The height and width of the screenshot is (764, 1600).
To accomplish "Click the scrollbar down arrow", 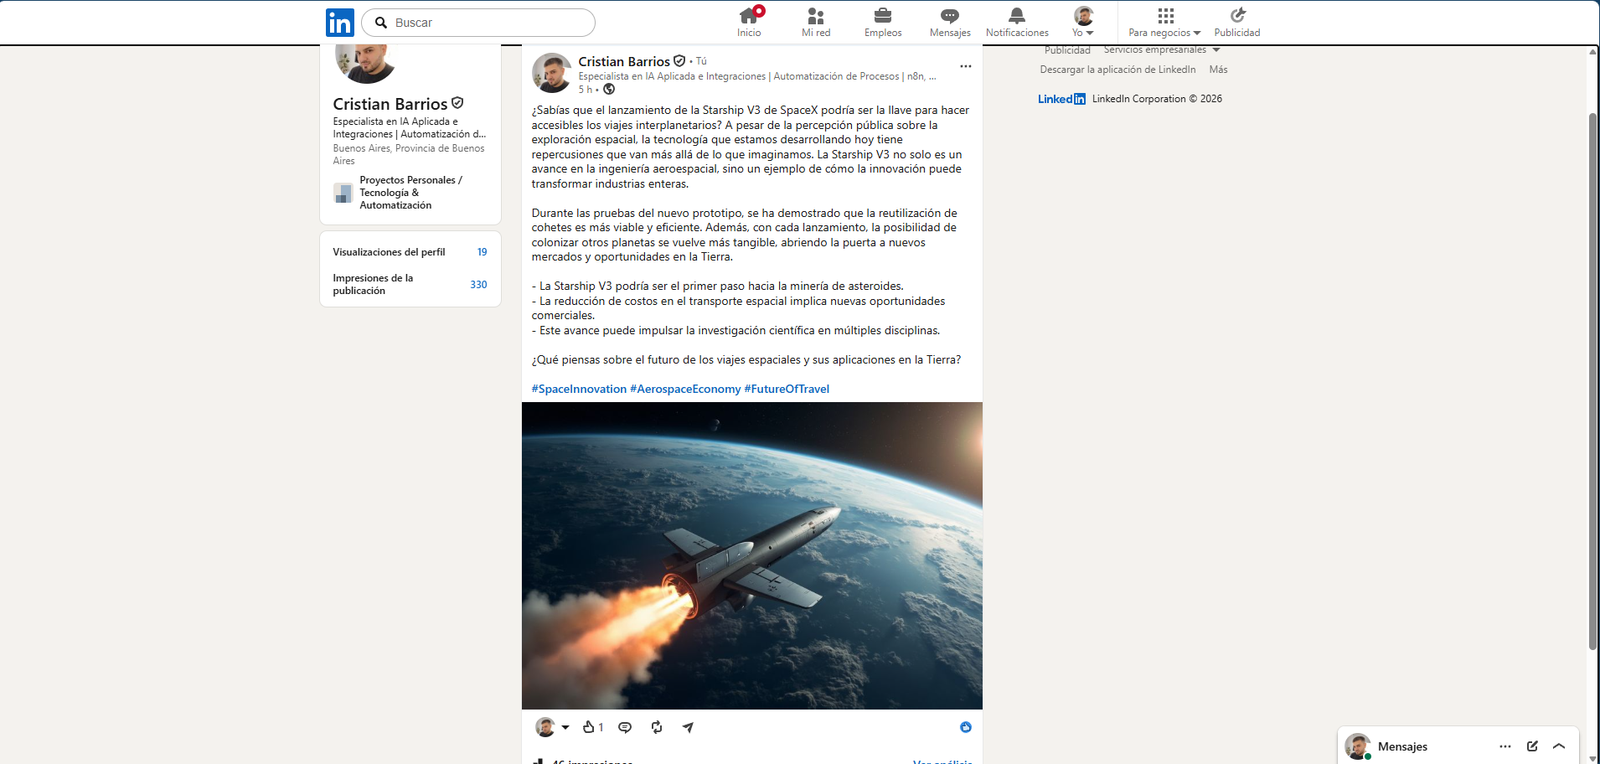I will [x=1593, y=758].
